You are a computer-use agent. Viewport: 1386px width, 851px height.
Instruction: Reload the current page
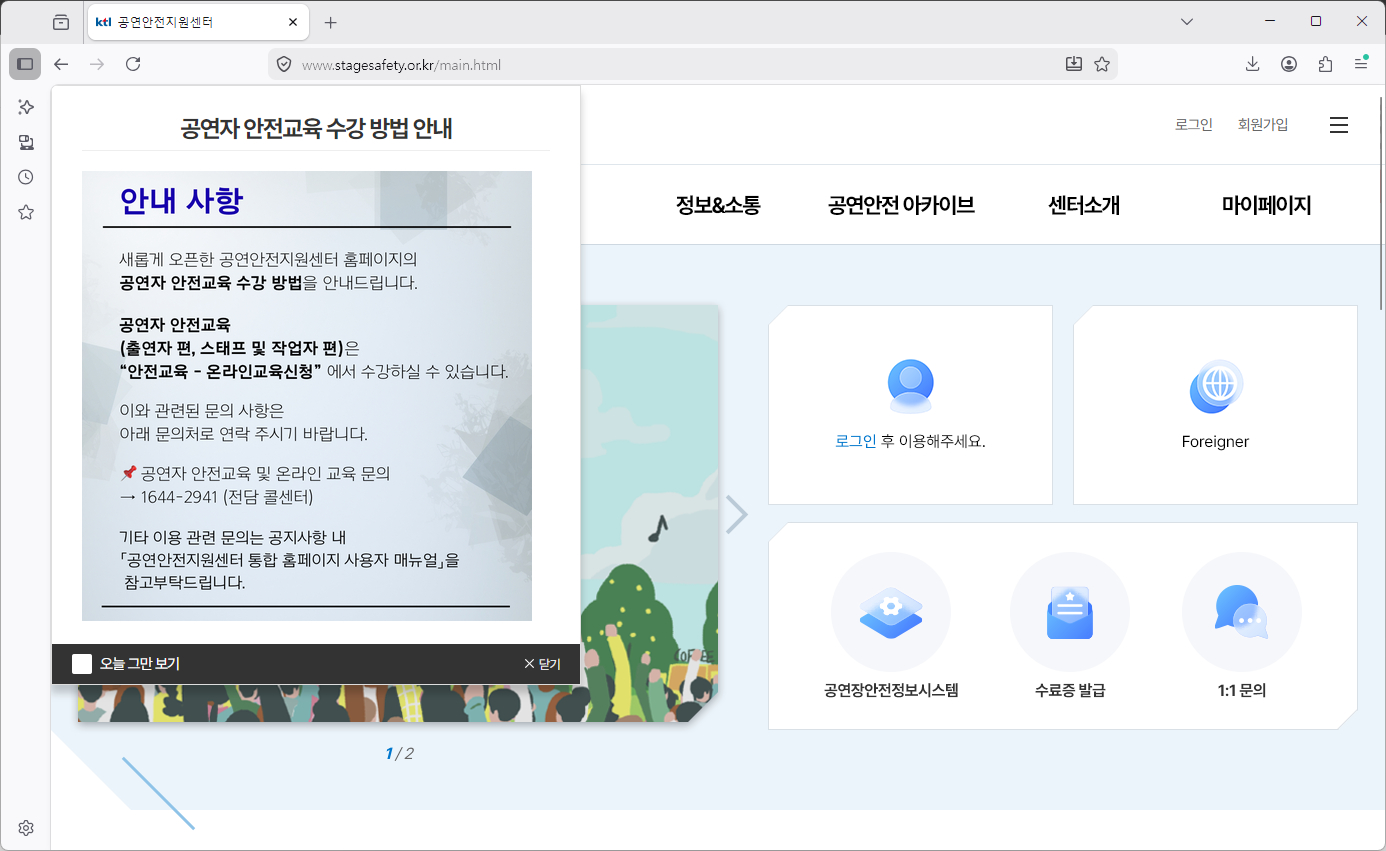tap(133, 64)
